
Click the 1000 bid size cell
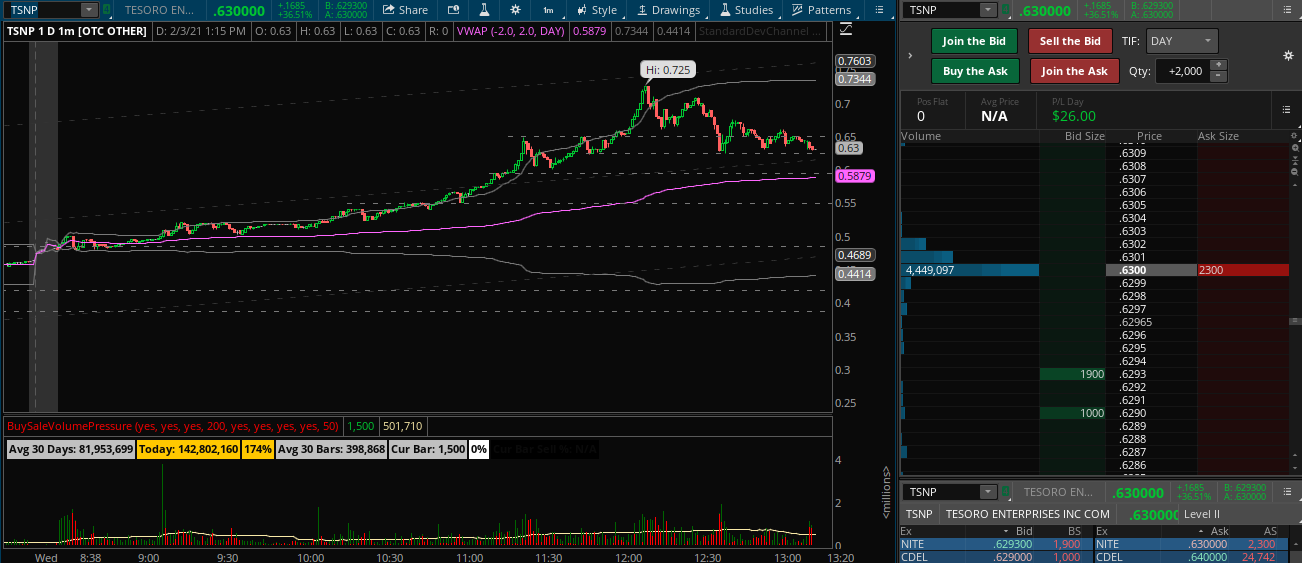pos(1073,413)
